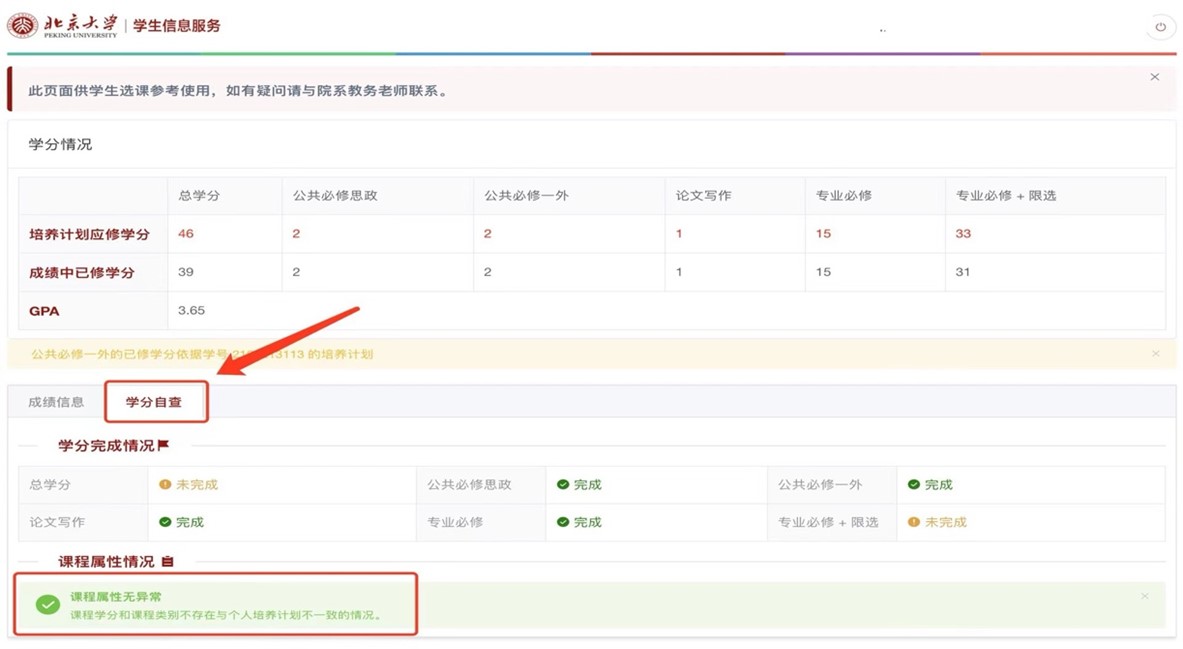Click the power logout icon
The width and height of the screenshot is (1183, 649).
(1160, 27)
